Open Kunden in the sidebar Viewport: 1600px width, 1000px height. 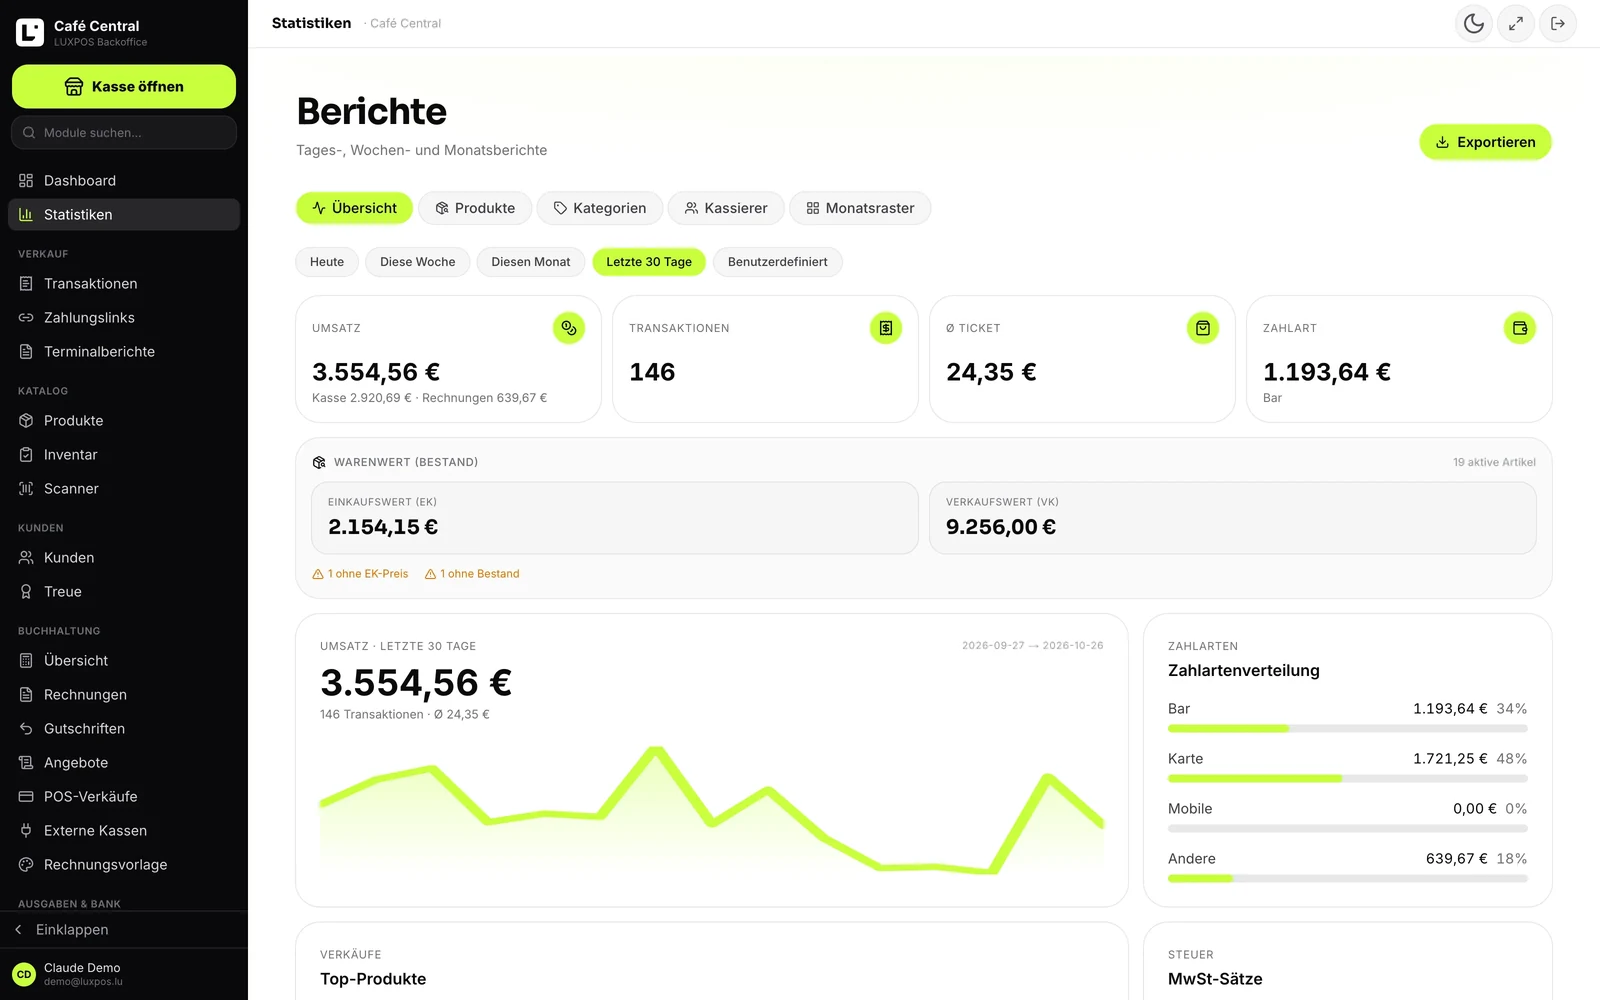pos(124,558)
